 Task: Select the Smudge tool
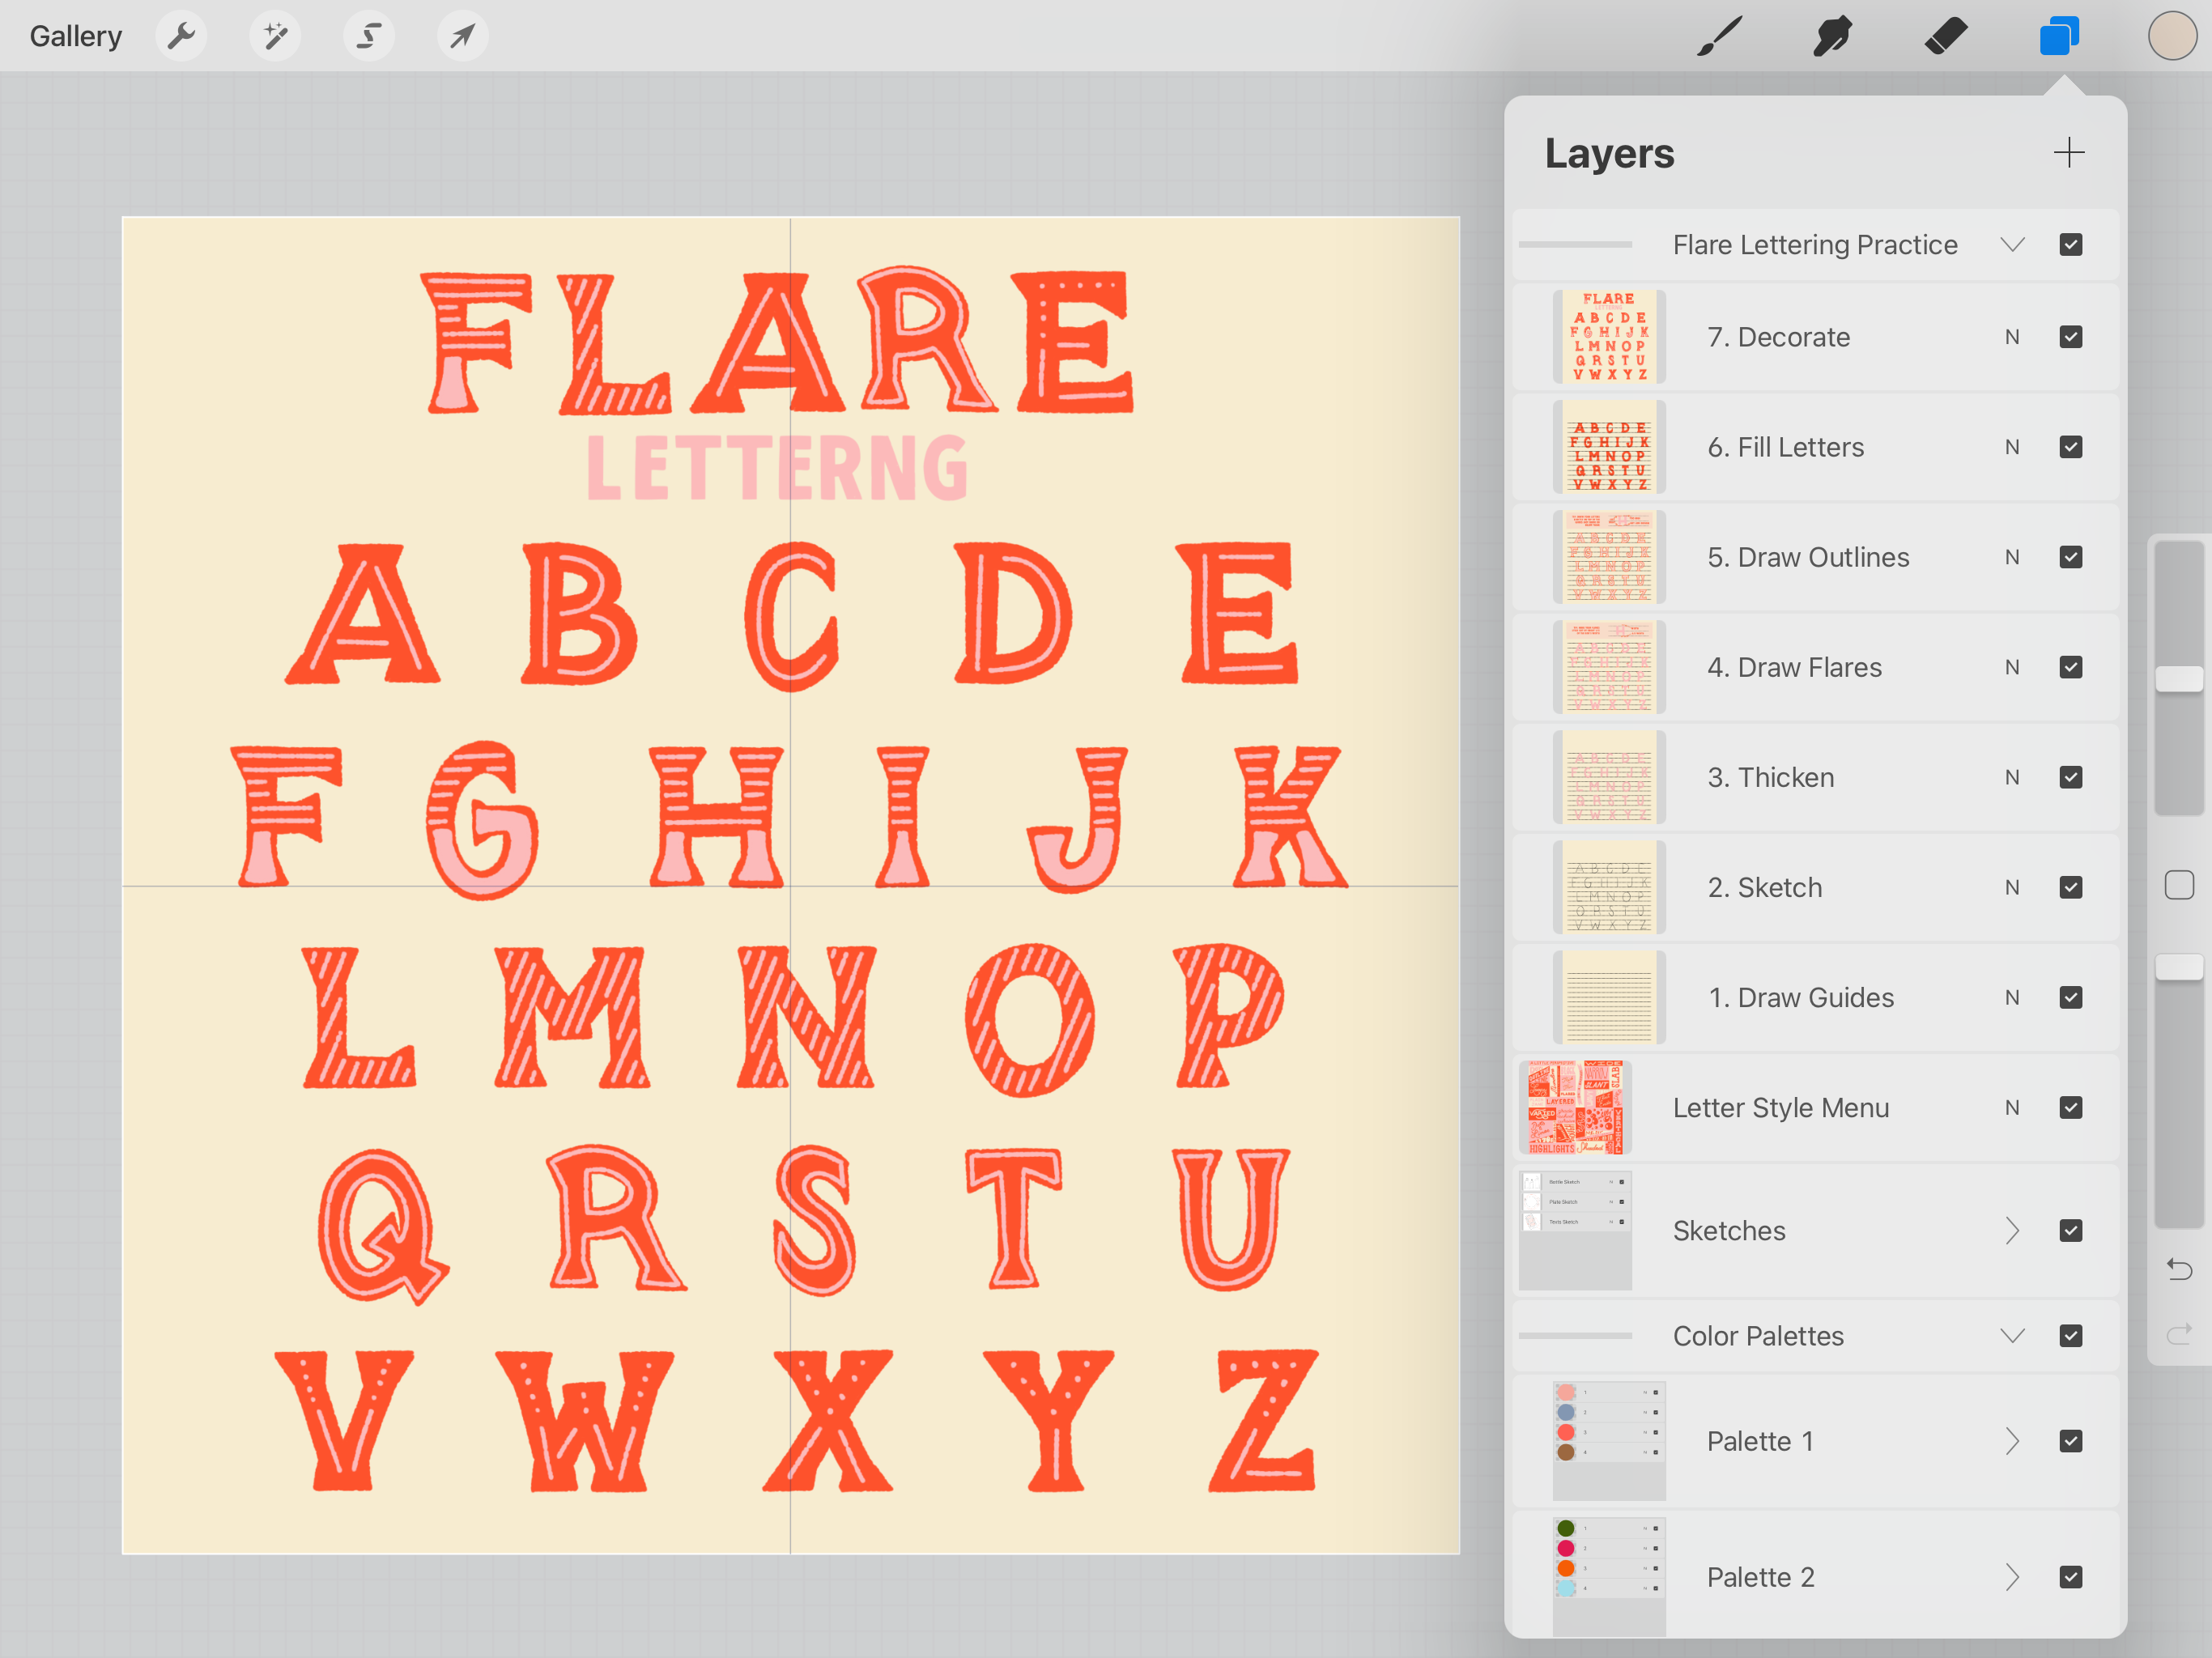[x=1832, y=37]
